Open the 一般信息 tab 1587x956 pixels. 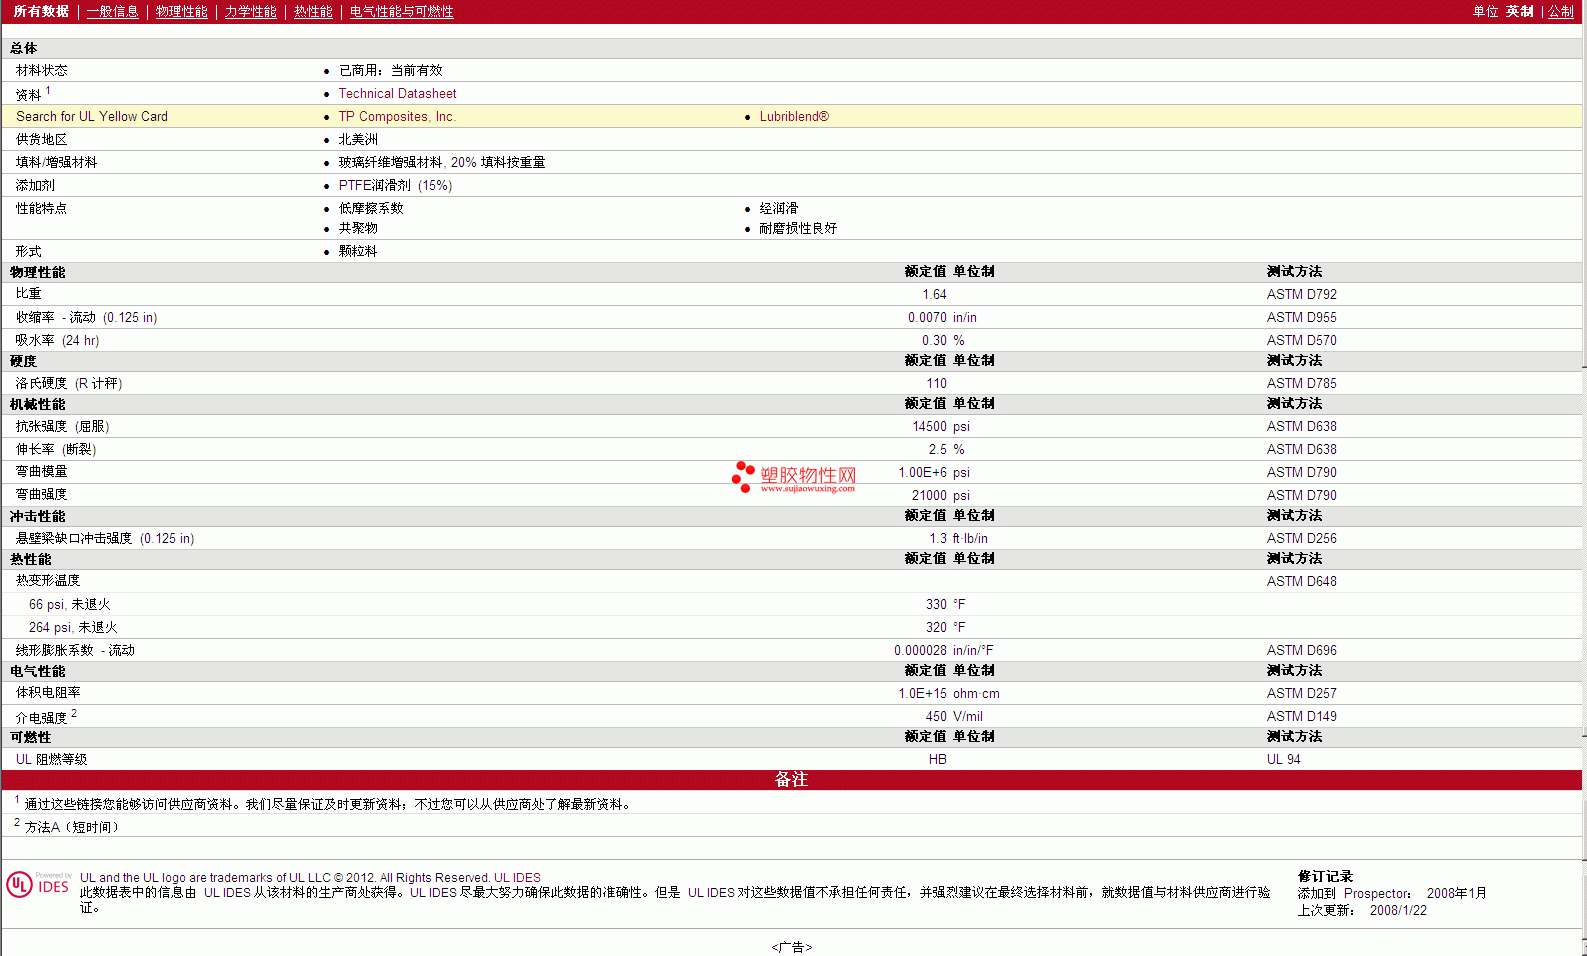112,12
